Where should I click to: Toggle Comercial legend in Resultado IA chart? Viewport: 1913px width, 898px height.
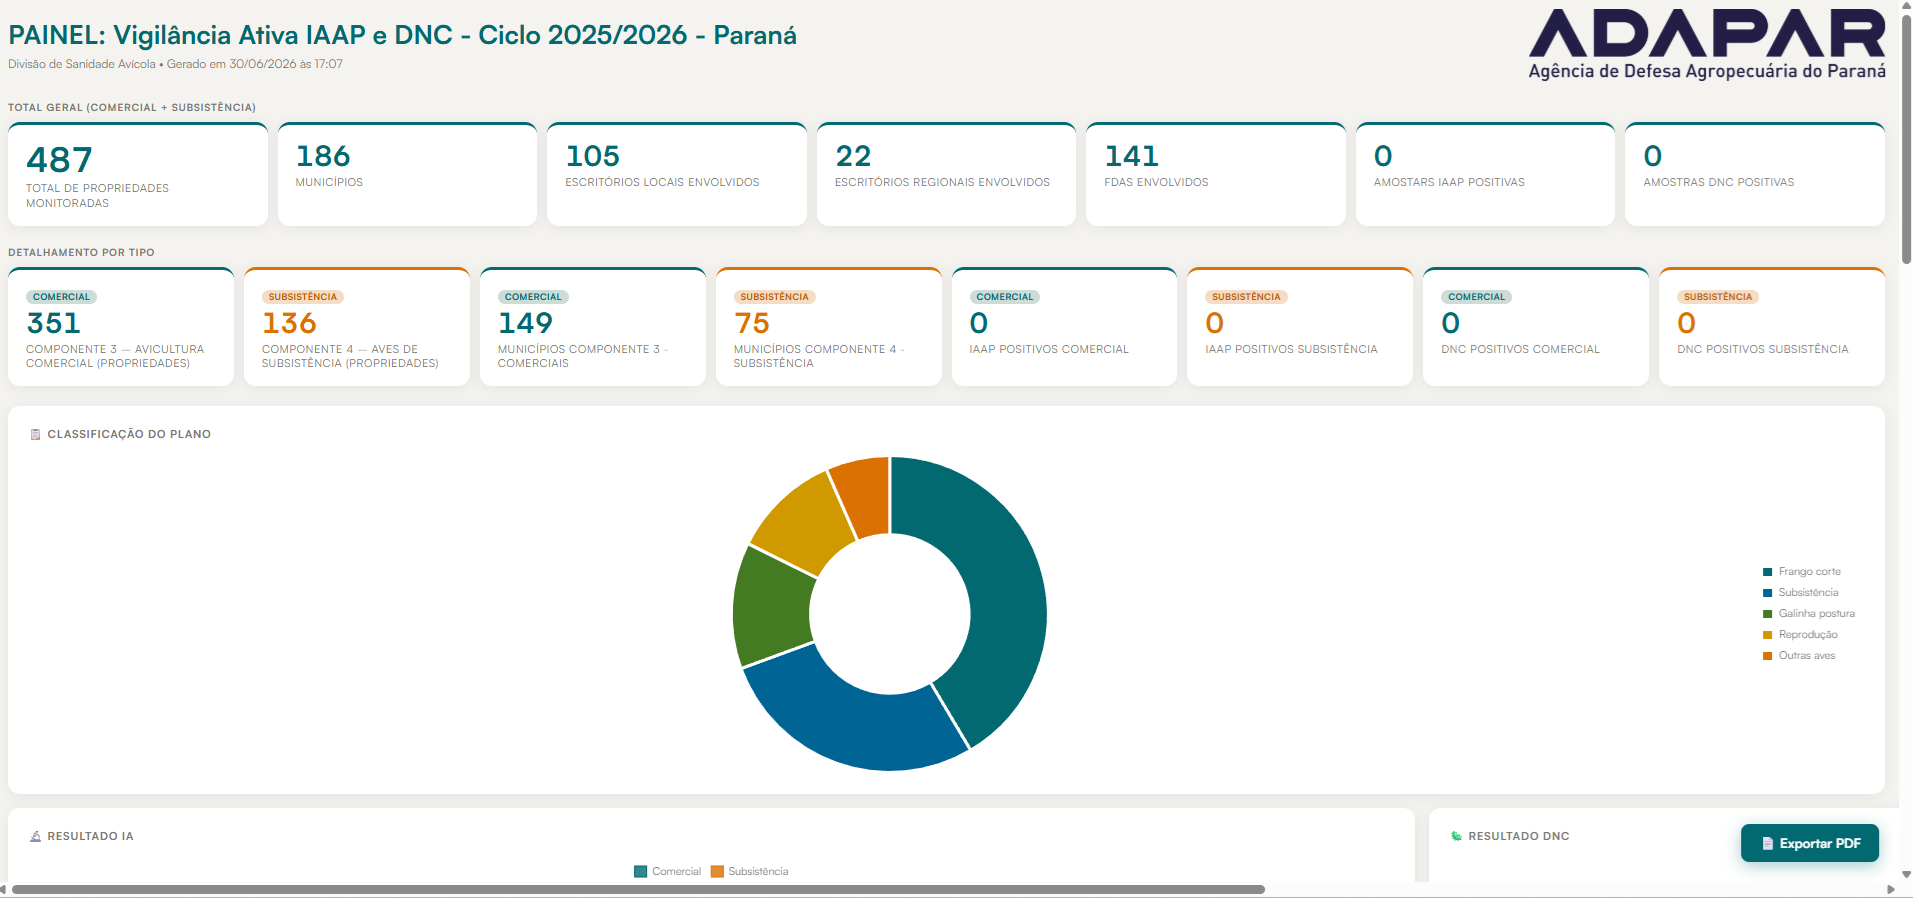pos(667,871)
